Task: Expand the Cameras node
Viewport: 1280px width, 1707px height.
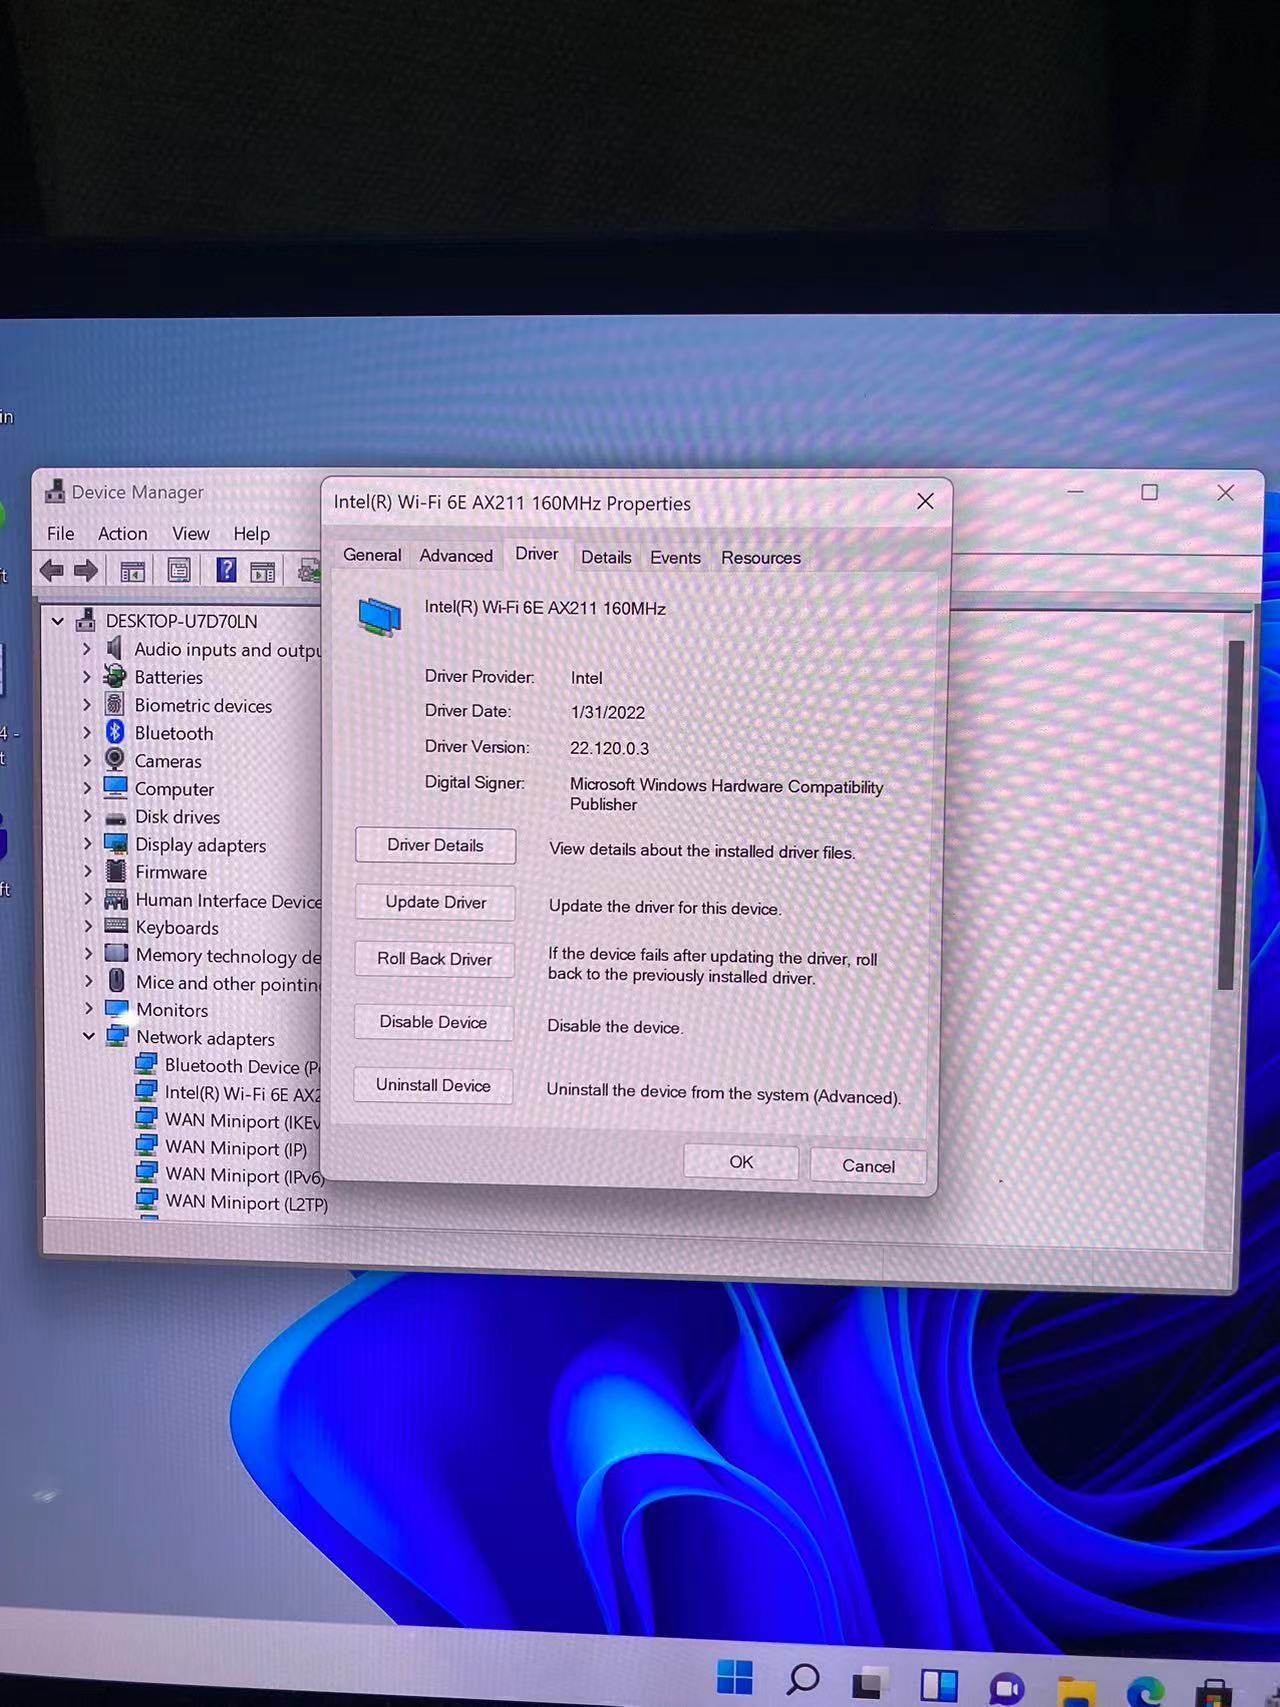Action: click(x=87, y=761)
